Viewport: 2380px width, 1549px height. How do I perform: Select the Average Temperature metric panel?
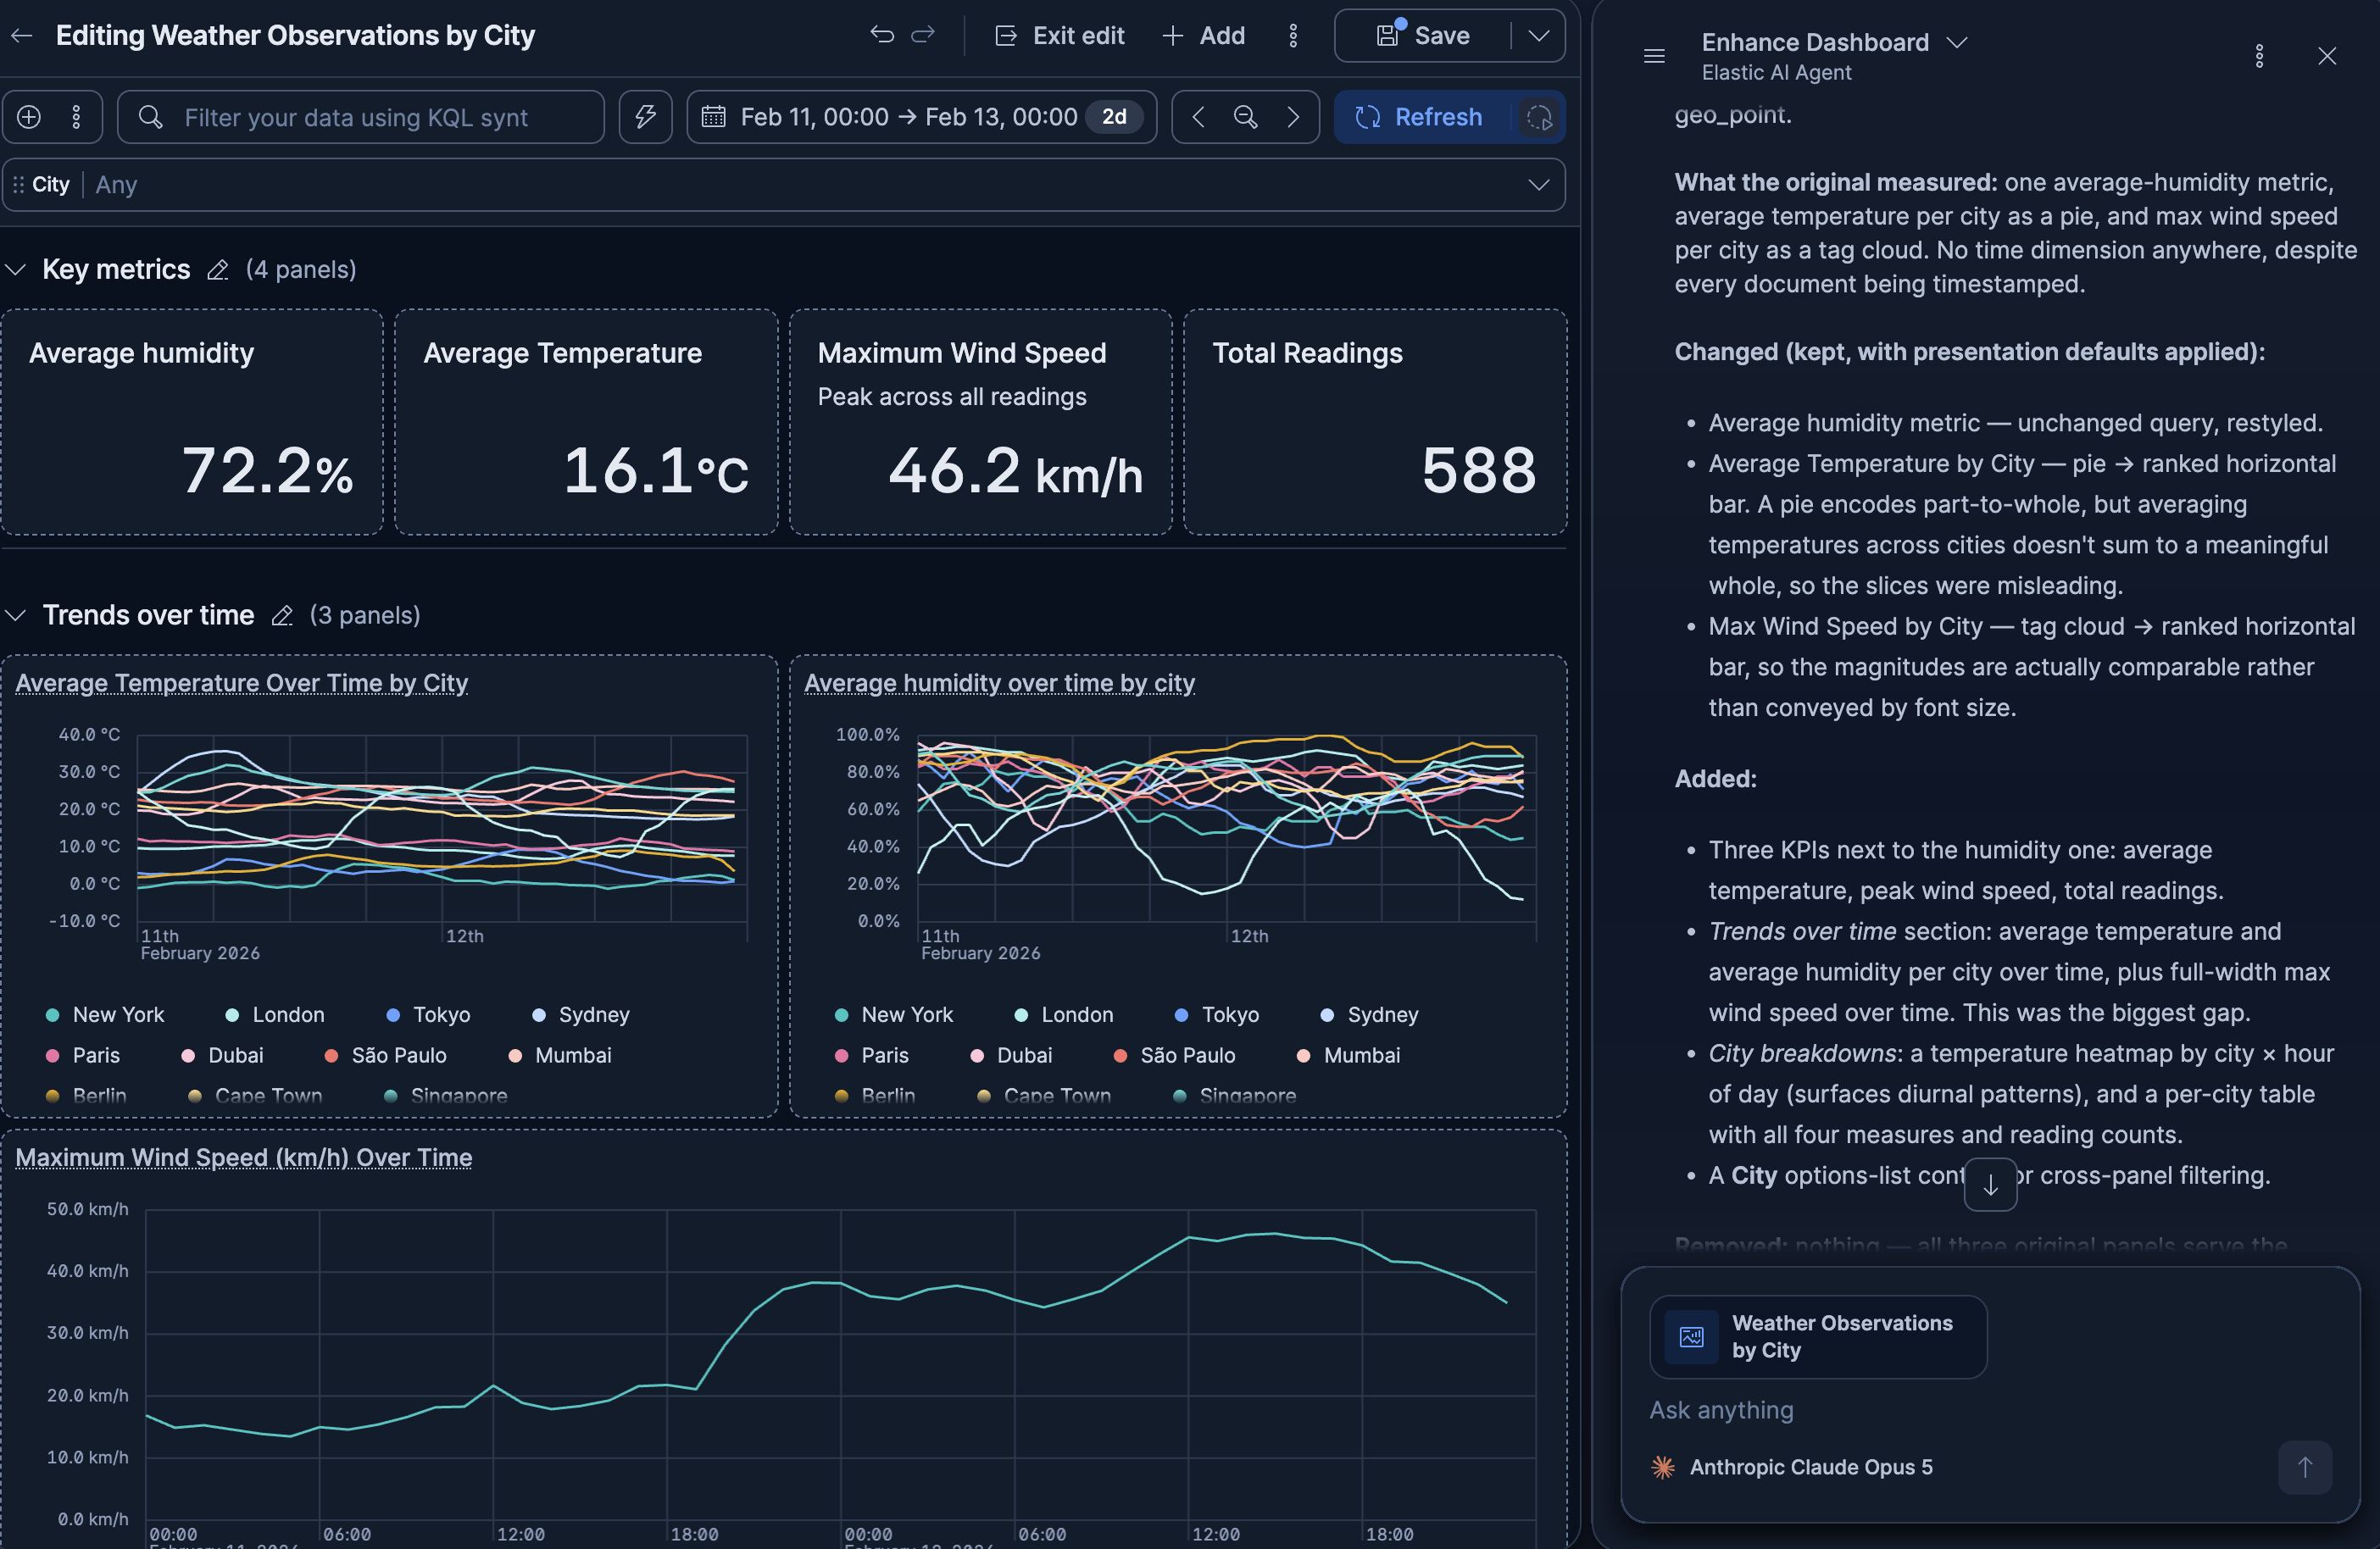[586, 422]
